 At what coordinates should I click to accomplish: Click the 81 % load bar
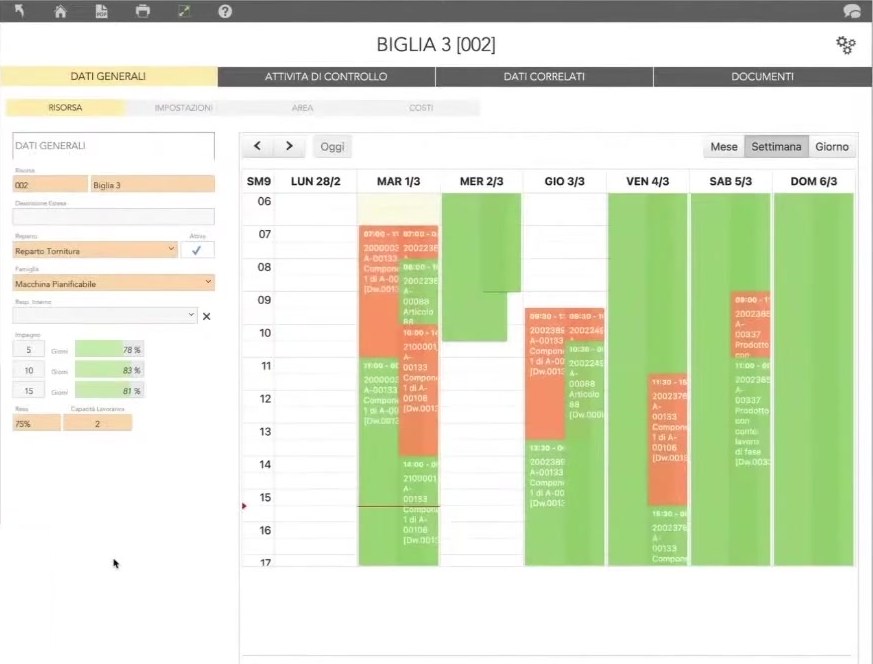click(109, 391)
